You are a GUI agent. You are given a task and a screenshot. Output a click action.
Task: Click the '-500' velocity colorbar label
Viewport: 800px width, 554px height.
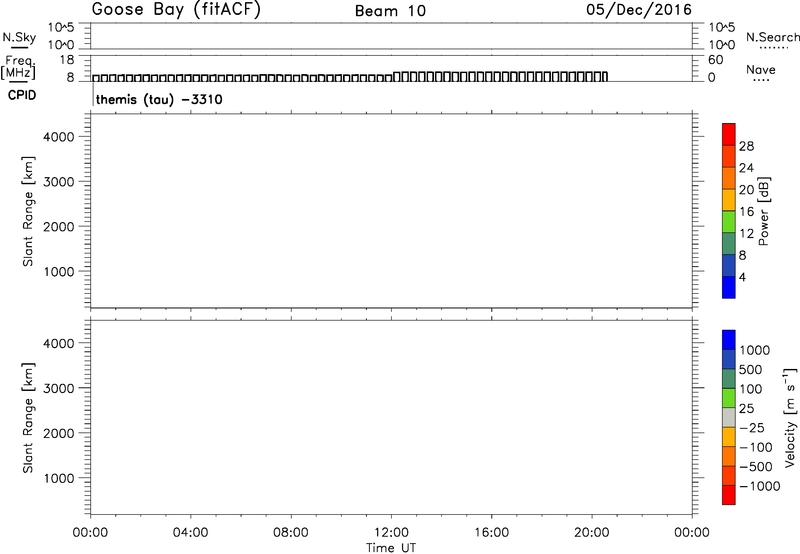755,467
